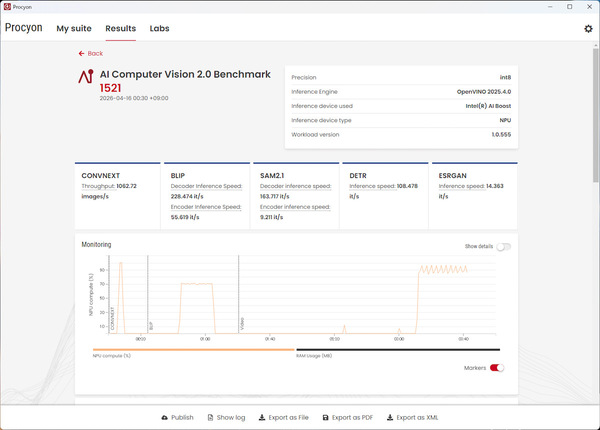The width and height of the screenshot is (600, 430).
Task: Click the CONVNEXT card title
Action: point(101,176)
